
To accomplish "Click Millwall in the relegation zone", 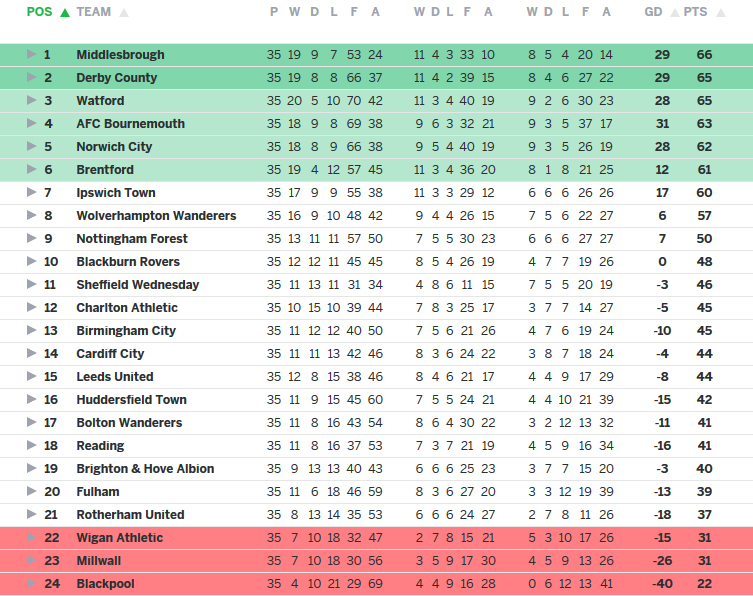I will pos(98,561).
